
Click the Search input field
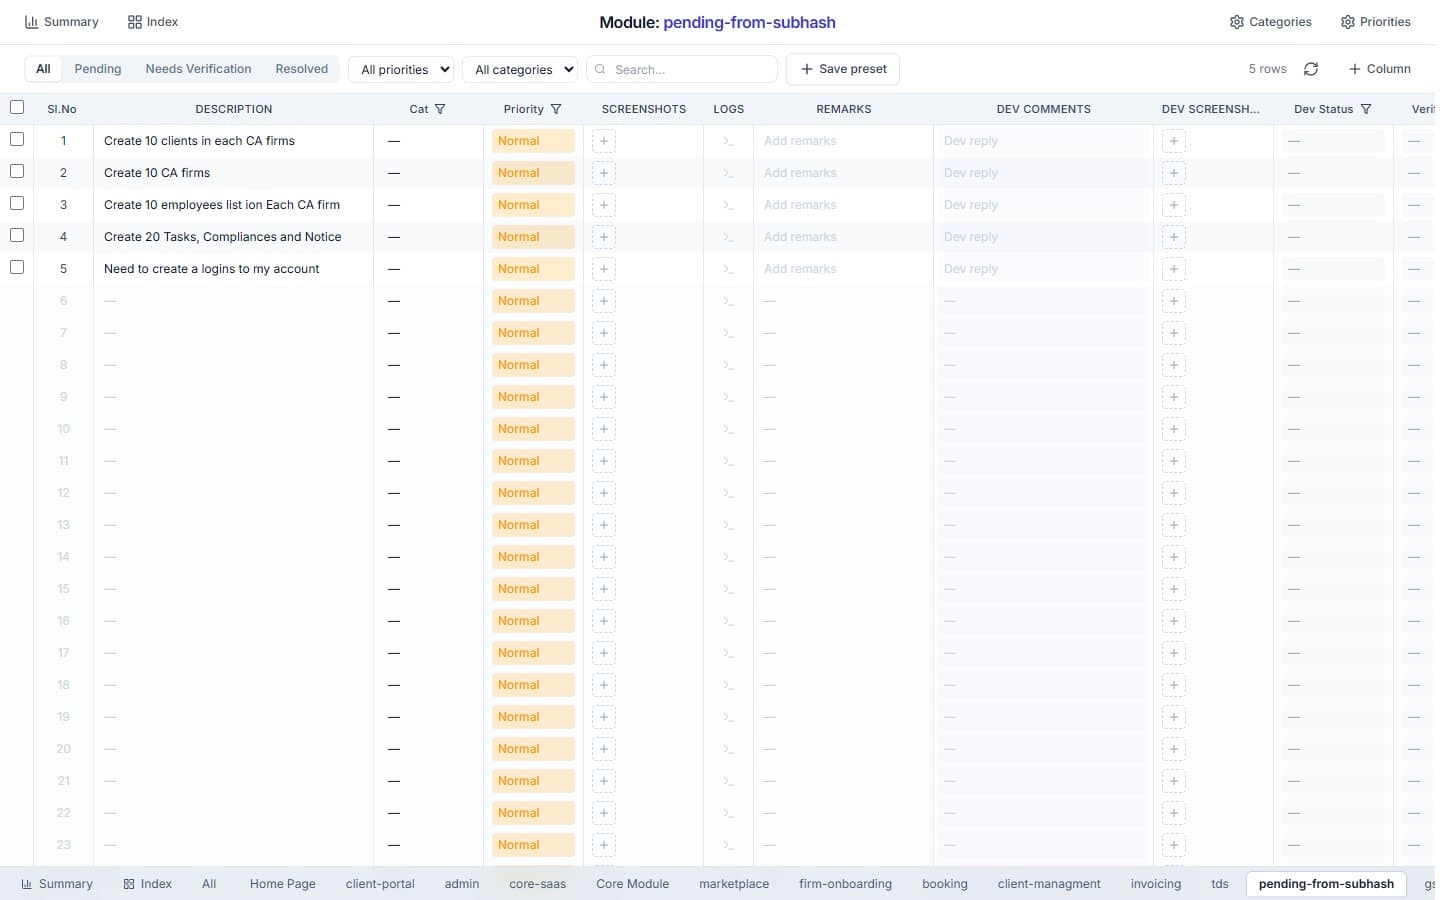click(x=682, y=69)
